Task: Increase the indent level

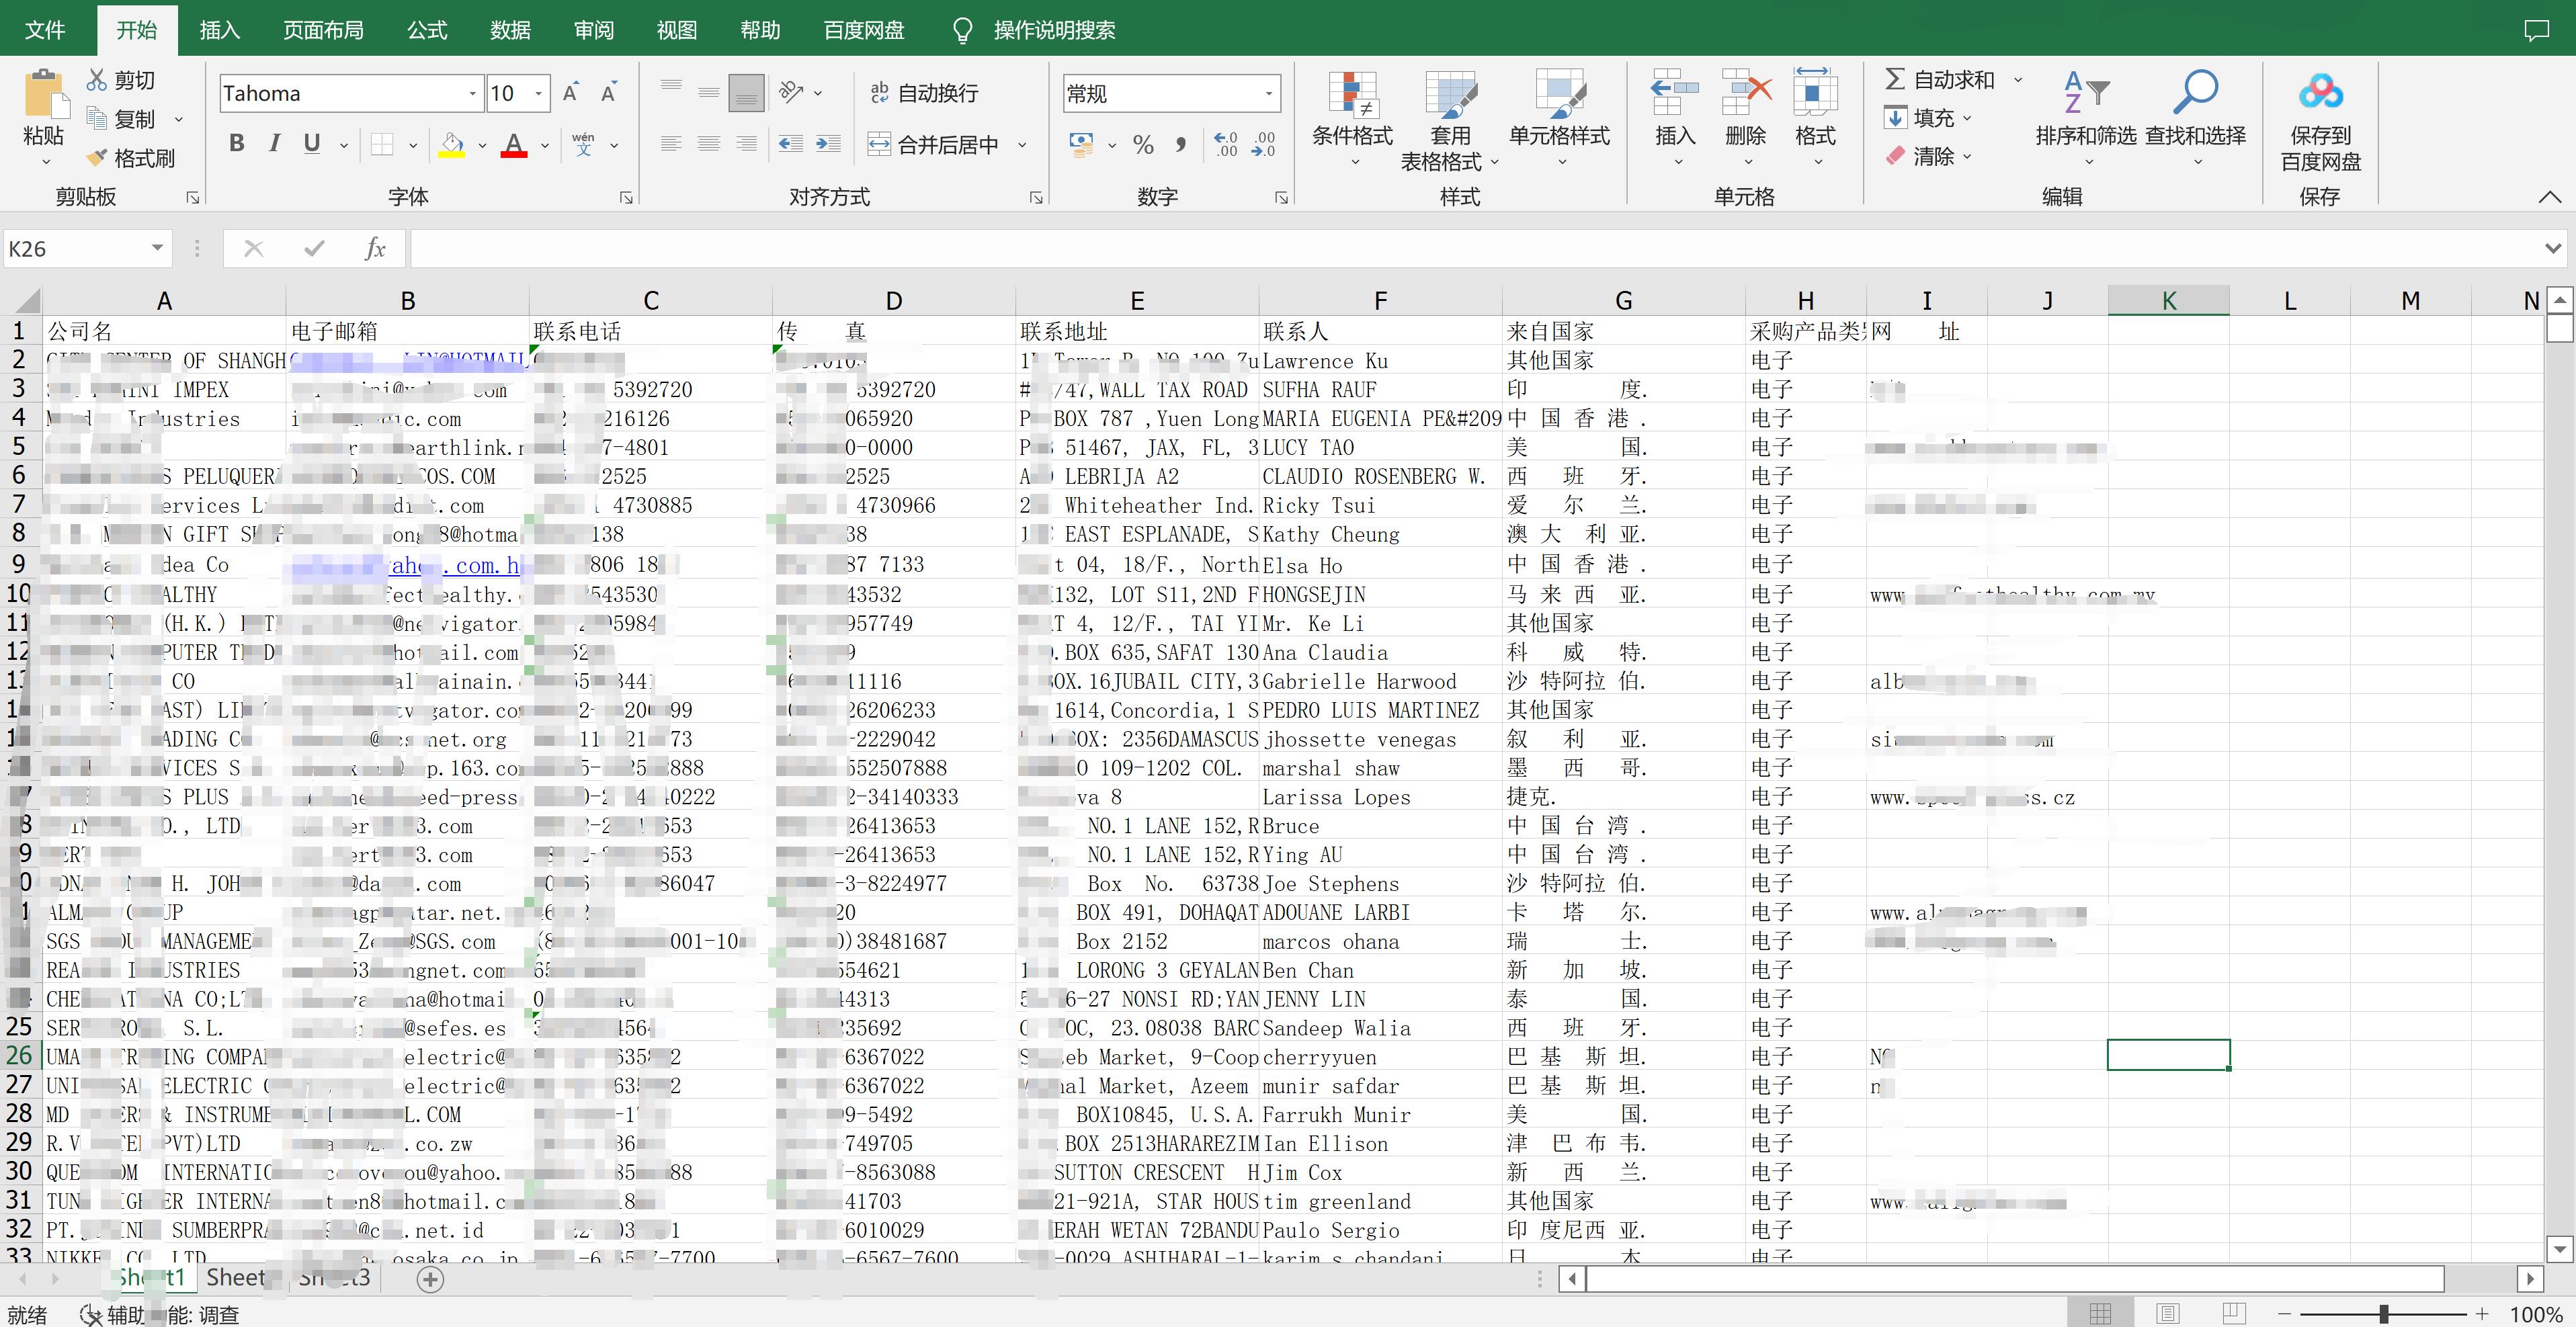Action: coord(828,144)
